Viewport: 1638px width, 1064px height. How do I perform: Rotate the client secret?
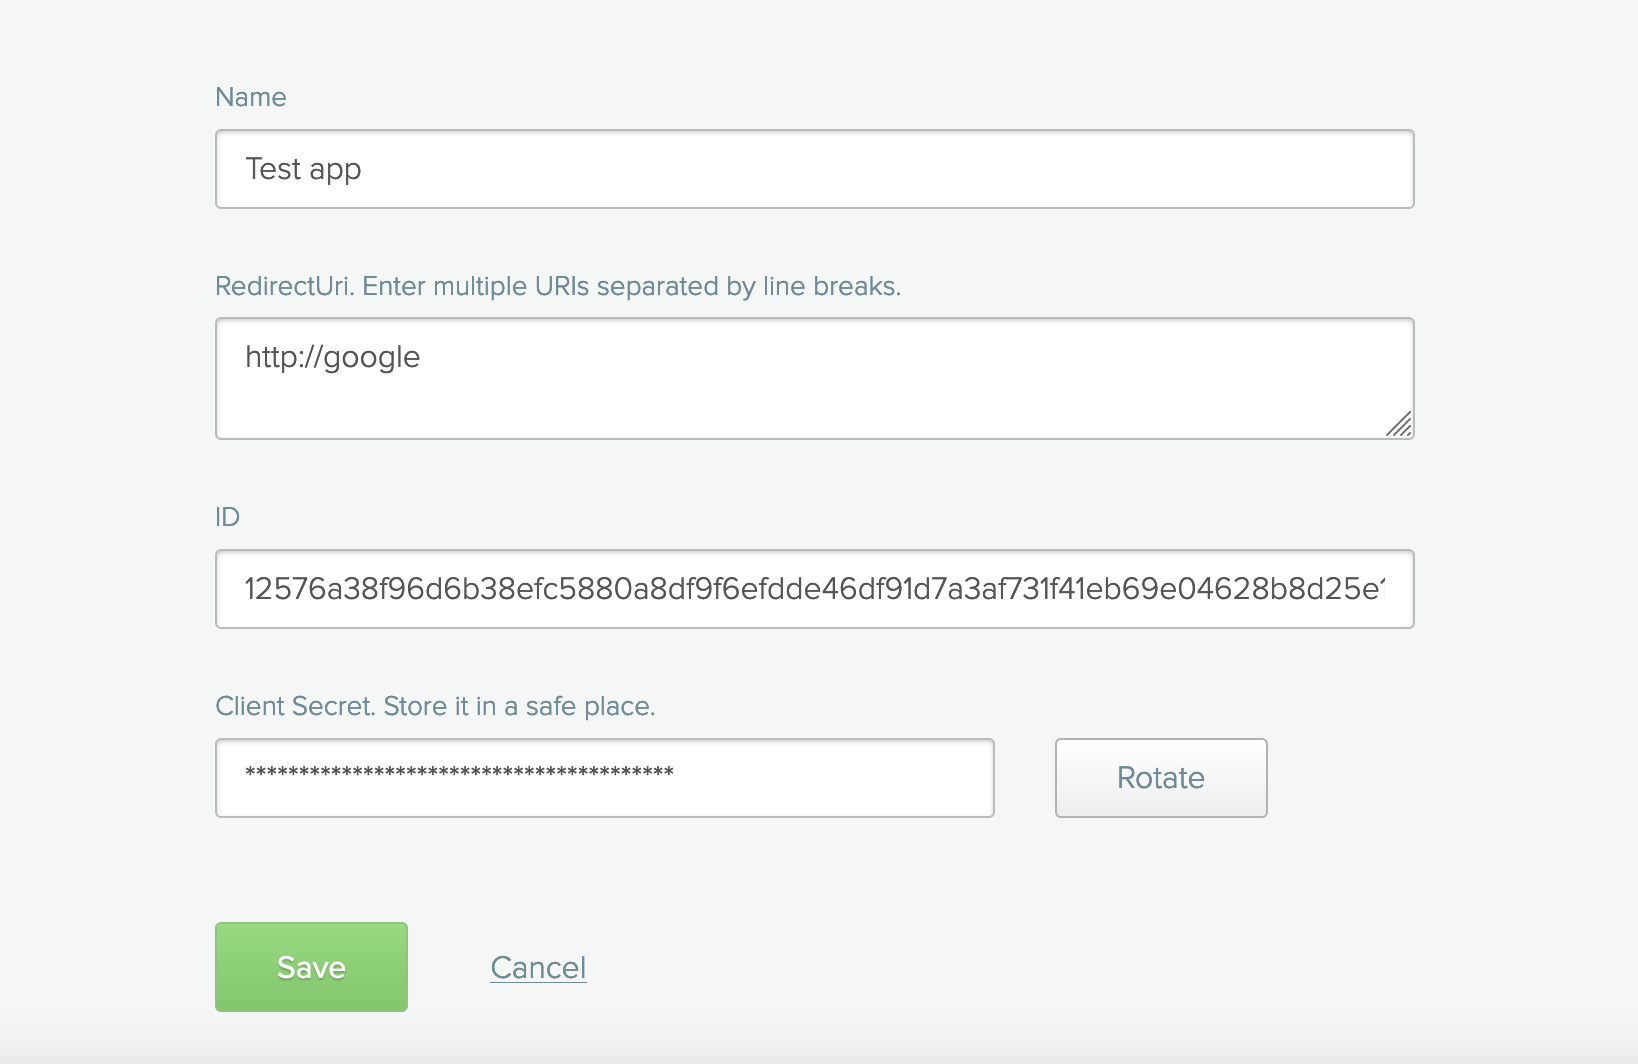pos(1161,778)
